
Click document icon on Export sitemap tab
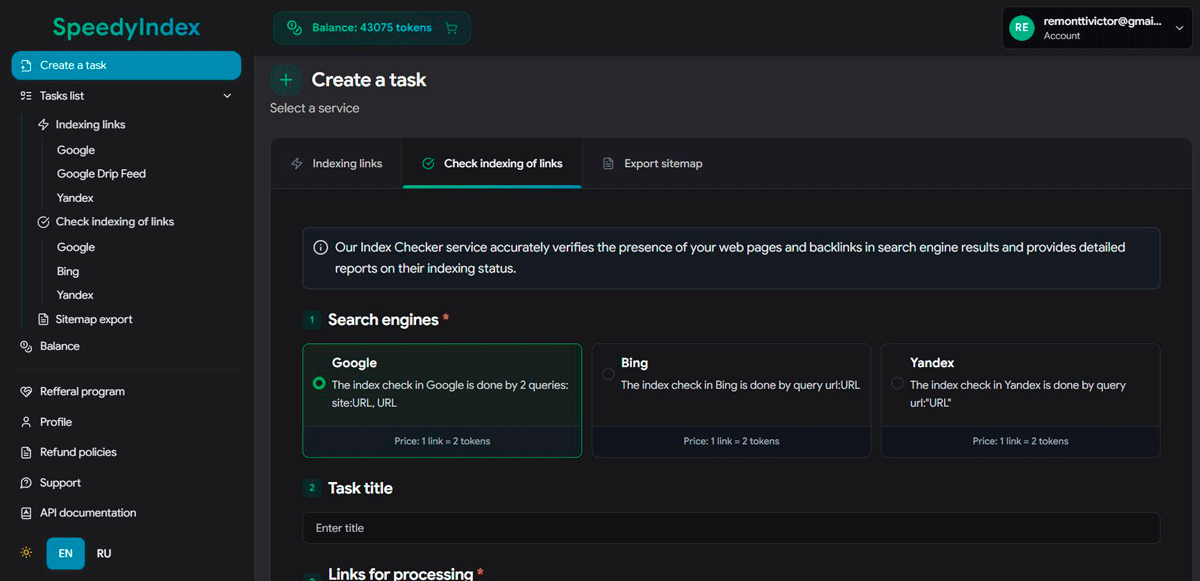pyautogui.click(x=608, y=164)
